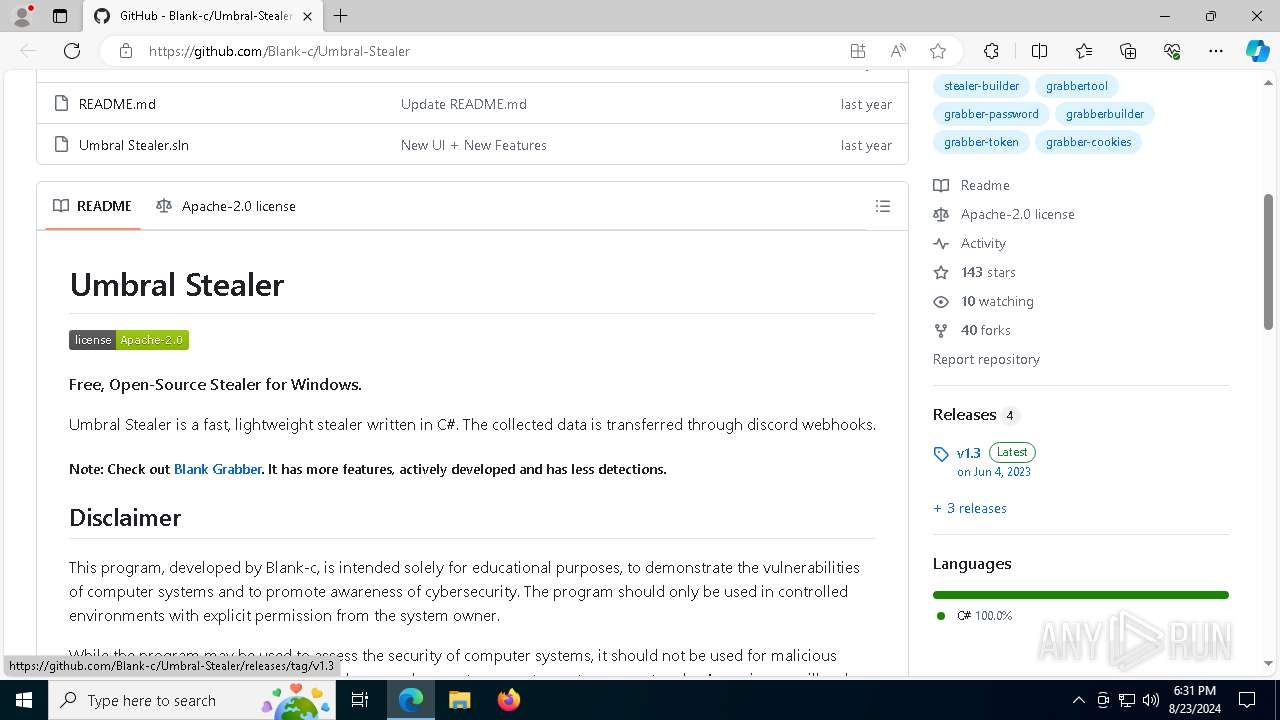Open a new browser tab
Viewport: 1280px width, 720px height.
(340, 16)
